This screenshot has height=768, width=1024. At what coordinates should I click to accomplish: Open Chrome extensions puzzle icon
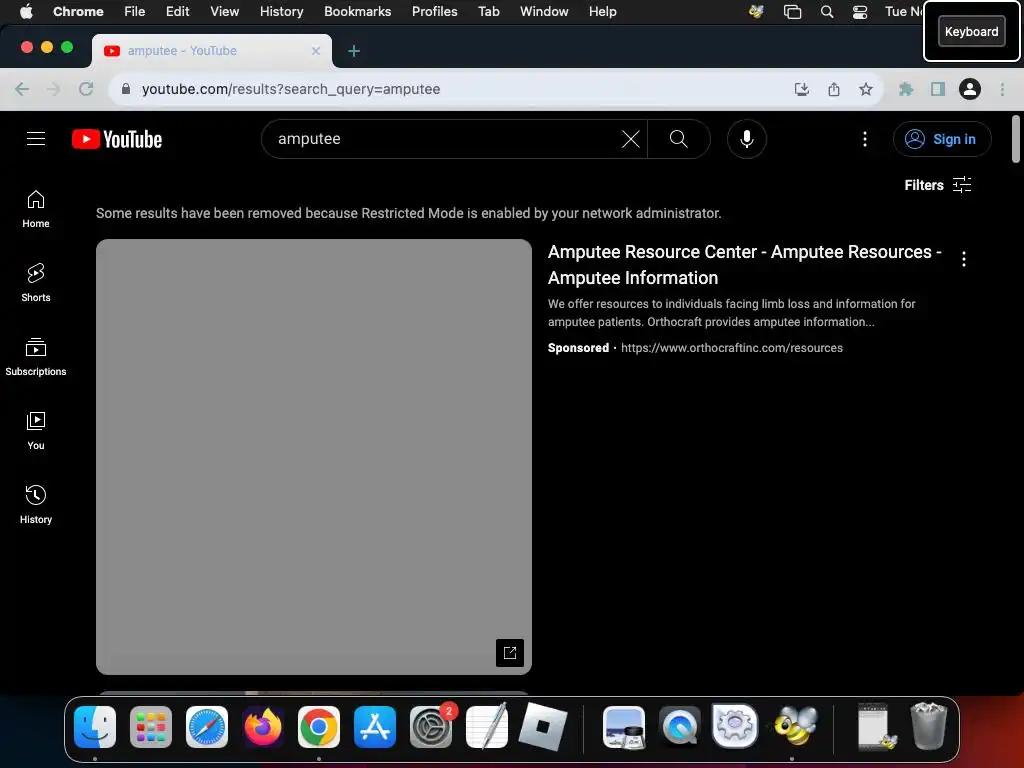pos(905,89)
